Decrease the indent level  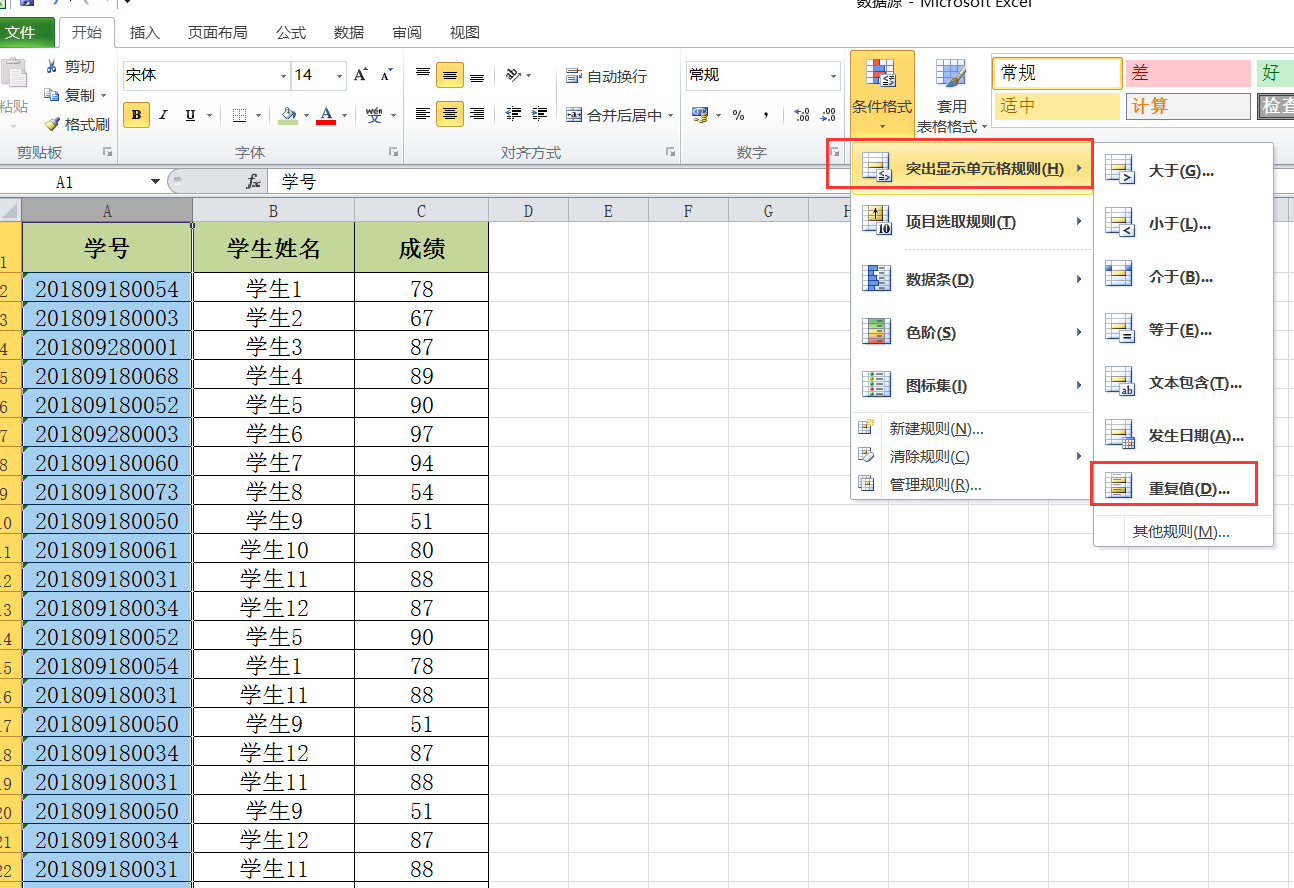513,115
